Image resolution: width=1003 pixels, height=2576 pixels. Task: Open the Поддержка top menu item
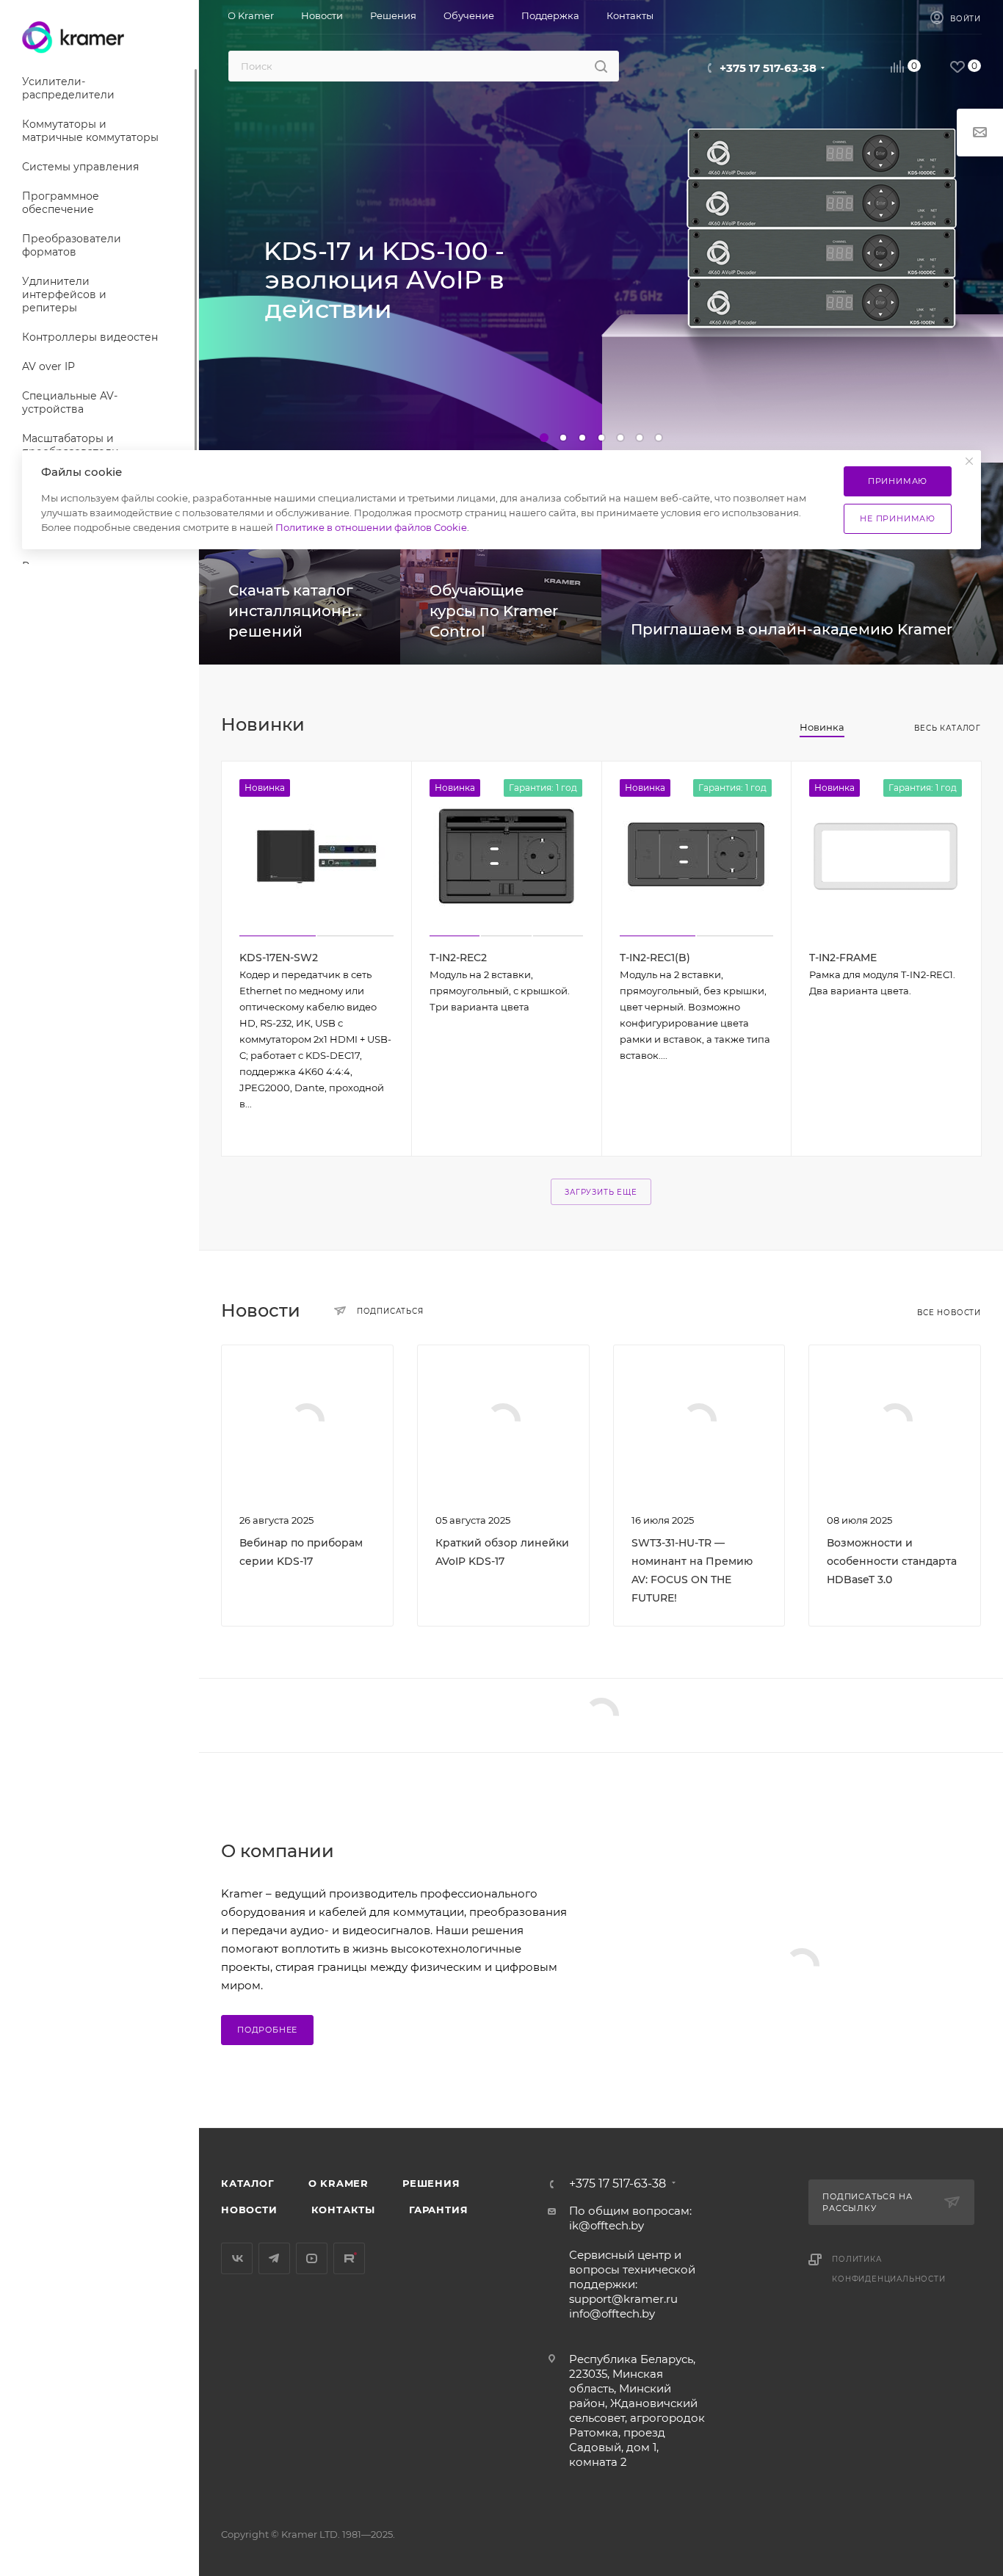(x=550, y=16)
